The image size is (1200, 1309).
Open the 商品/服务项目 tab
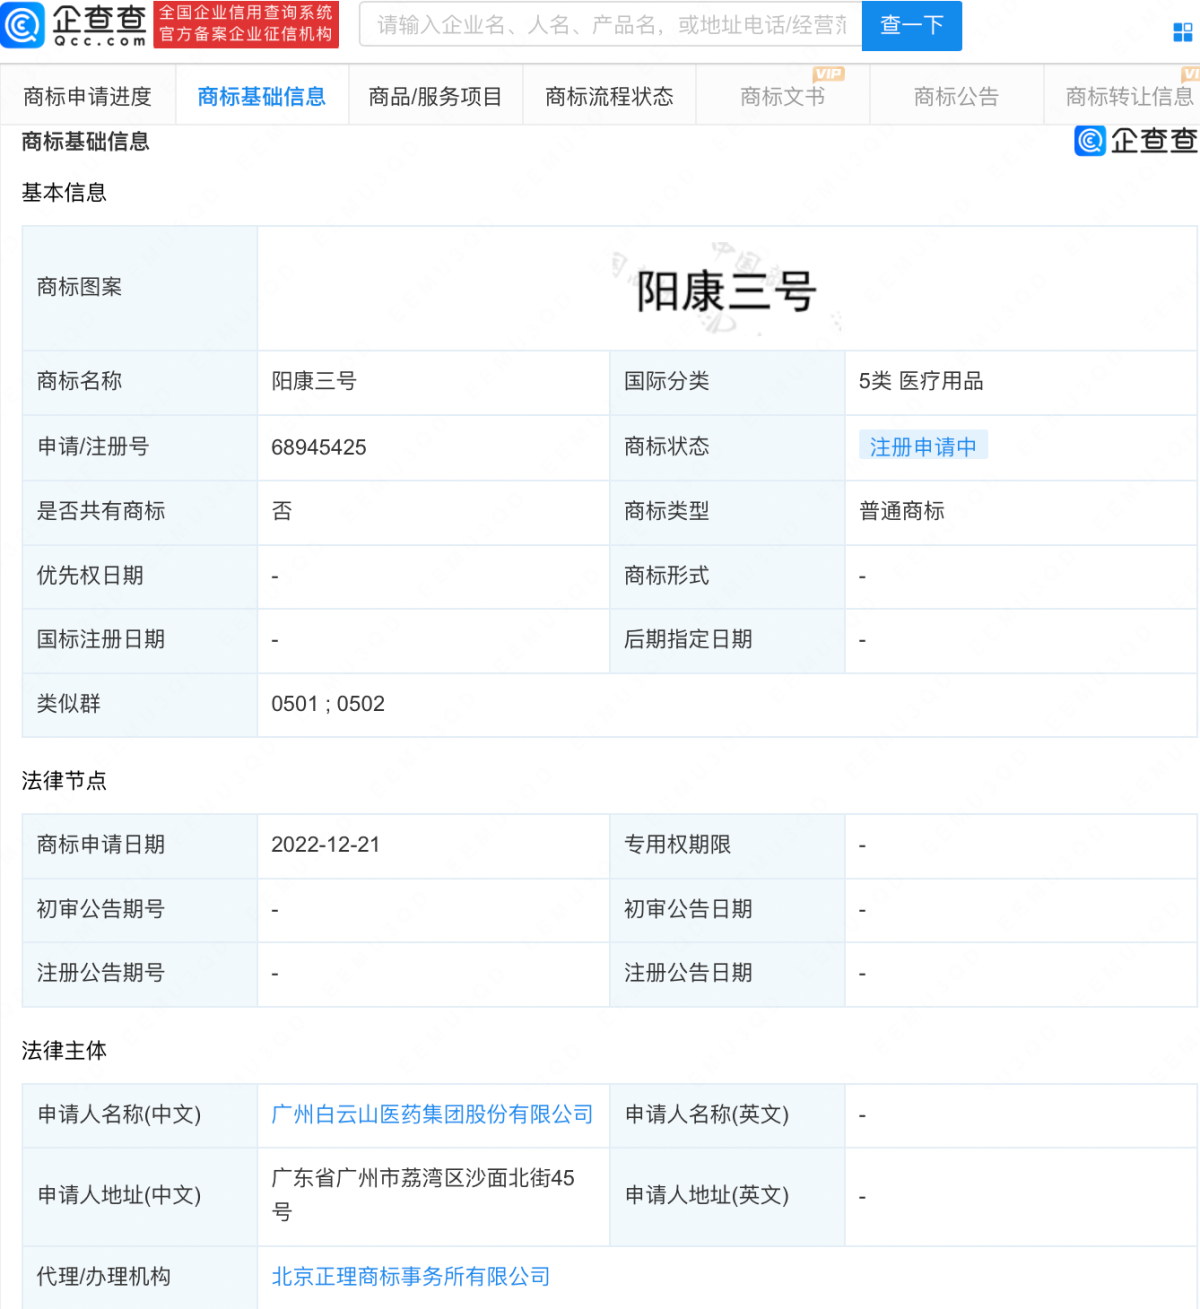[x=435, y=96]
